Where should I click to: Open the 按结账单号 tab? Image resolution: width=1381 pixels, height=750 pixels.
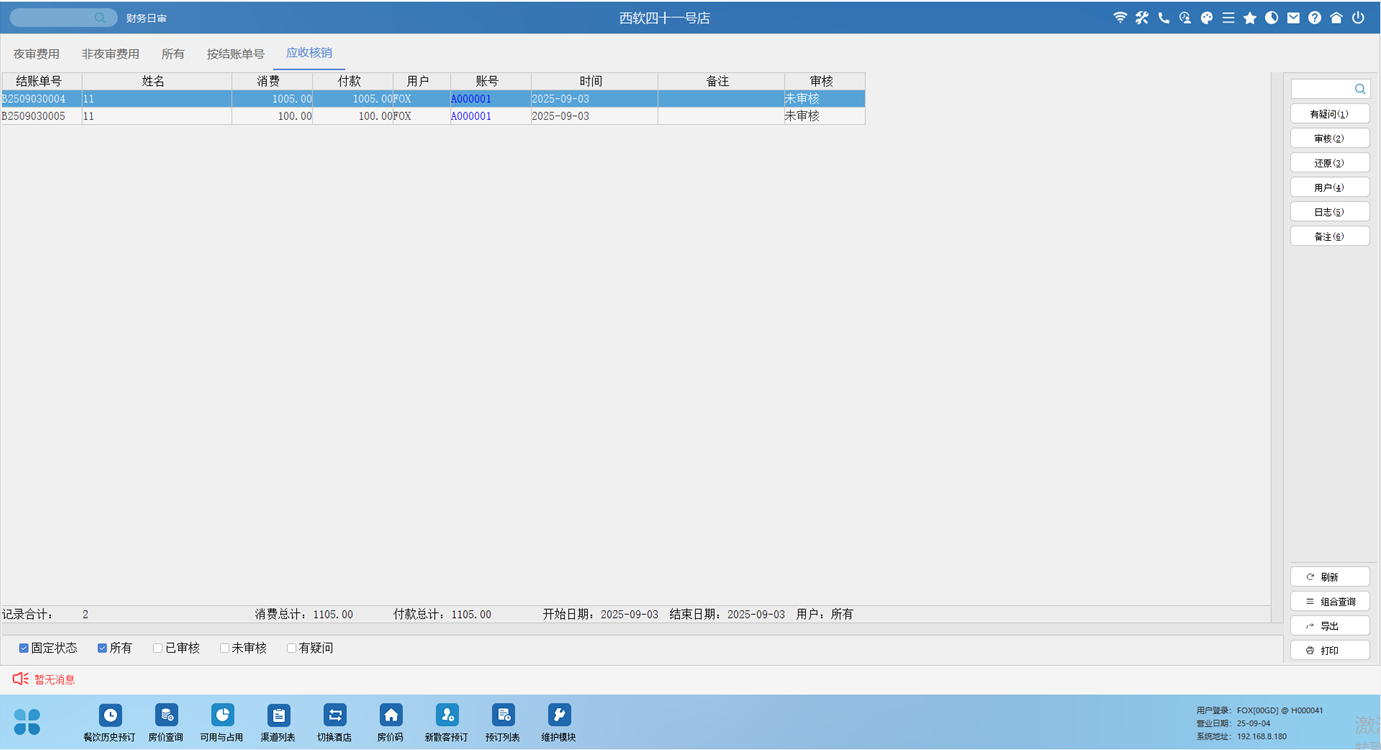coord(235,54)
